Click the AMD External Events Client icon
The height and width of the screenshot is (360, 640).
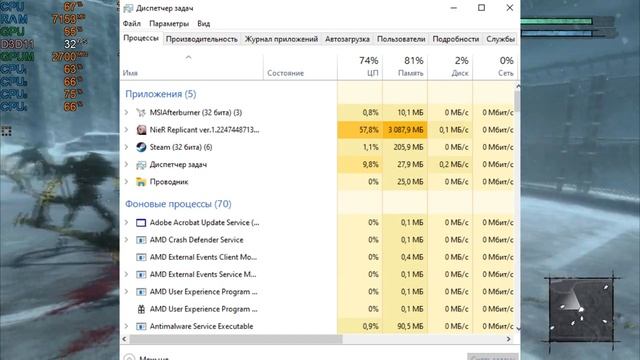coord(141,257)
